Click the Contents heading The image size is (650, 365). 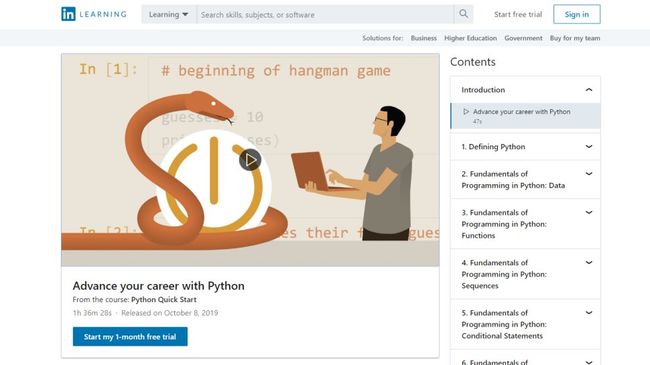click(x=473, y=62)
